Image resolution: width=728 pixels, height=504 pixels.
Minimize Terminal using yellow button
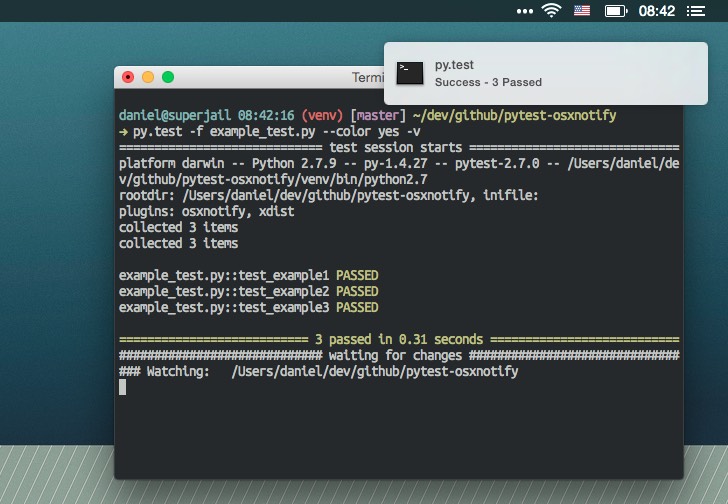point(148,77)
